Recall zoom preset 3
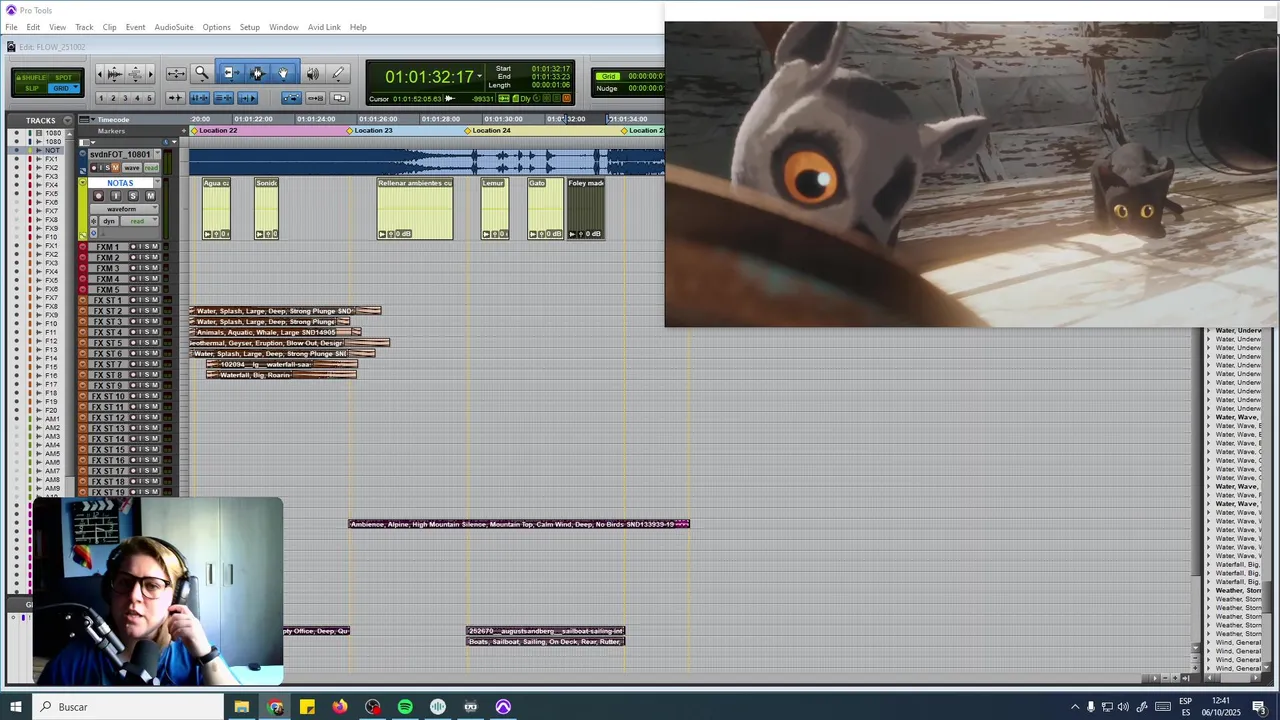Image resolution: width=1280 pixels, height=720 pixels. coord(125,98)
